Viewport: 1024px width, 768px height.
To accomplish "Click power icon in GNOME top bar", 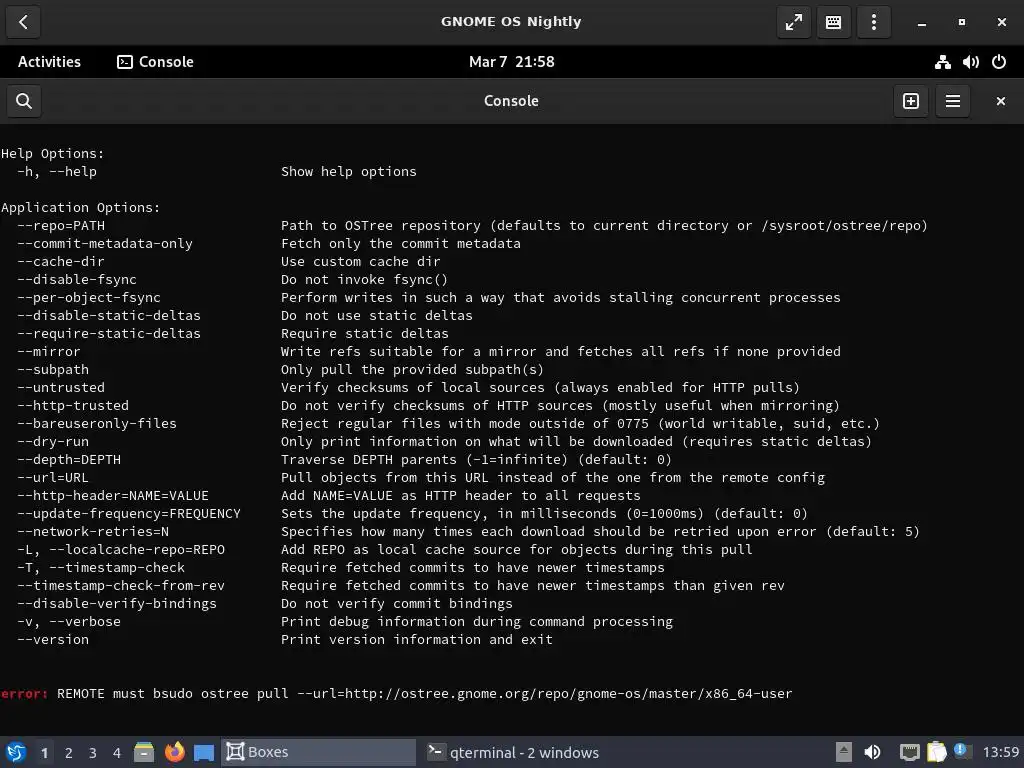I will point(999,62).
